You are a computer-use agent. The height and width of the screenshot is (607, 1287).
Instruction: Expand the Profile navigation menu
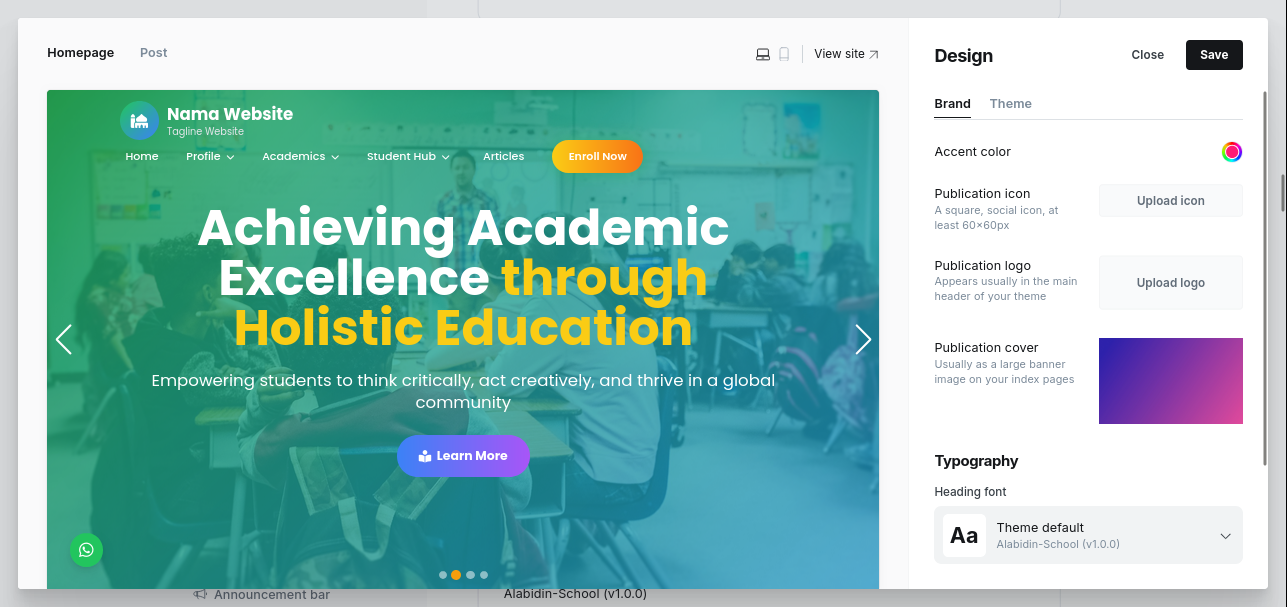coord(210,156)
